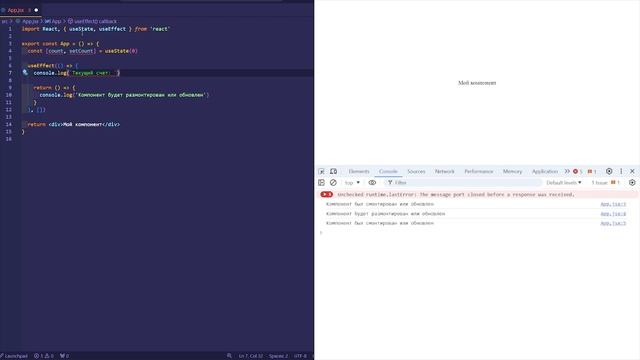Show more DevTools tabs with the double chevron
This screenshot has height=360, width=640.
[567, 171]
